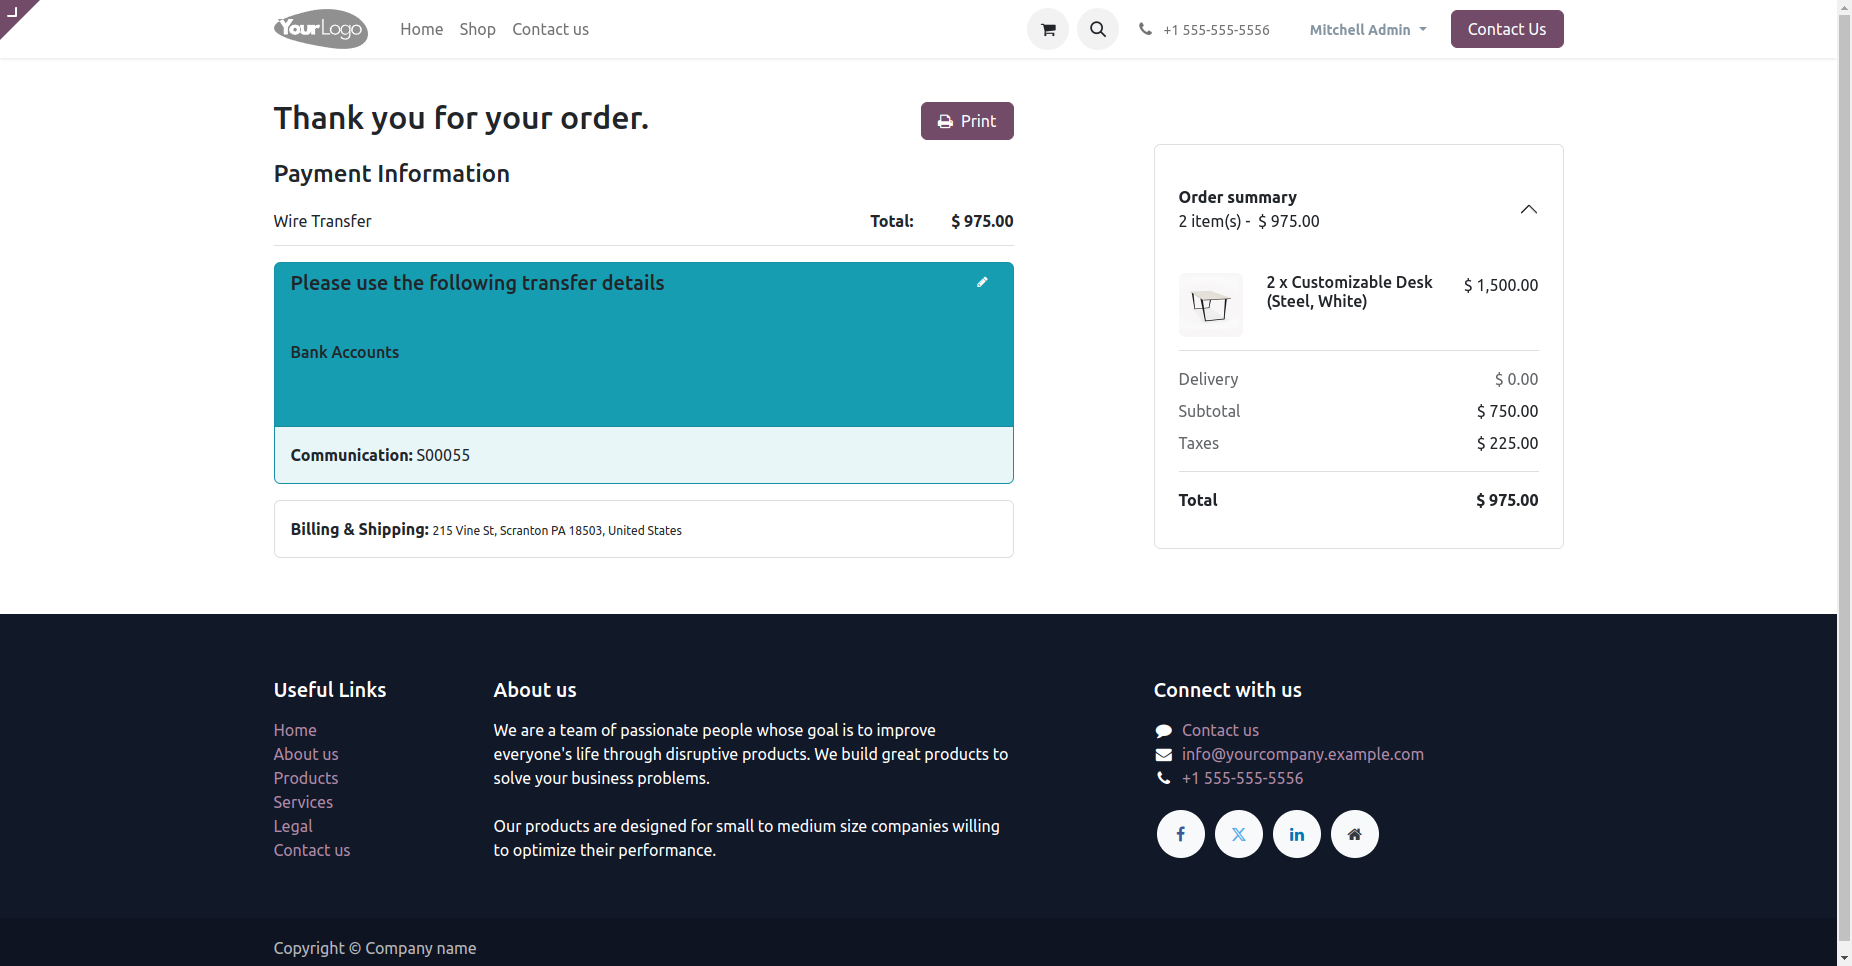The width and height of the screenshot is (1852, 966).
Task: Open the LinkedIn social icon
Action: coord(1296,834)
